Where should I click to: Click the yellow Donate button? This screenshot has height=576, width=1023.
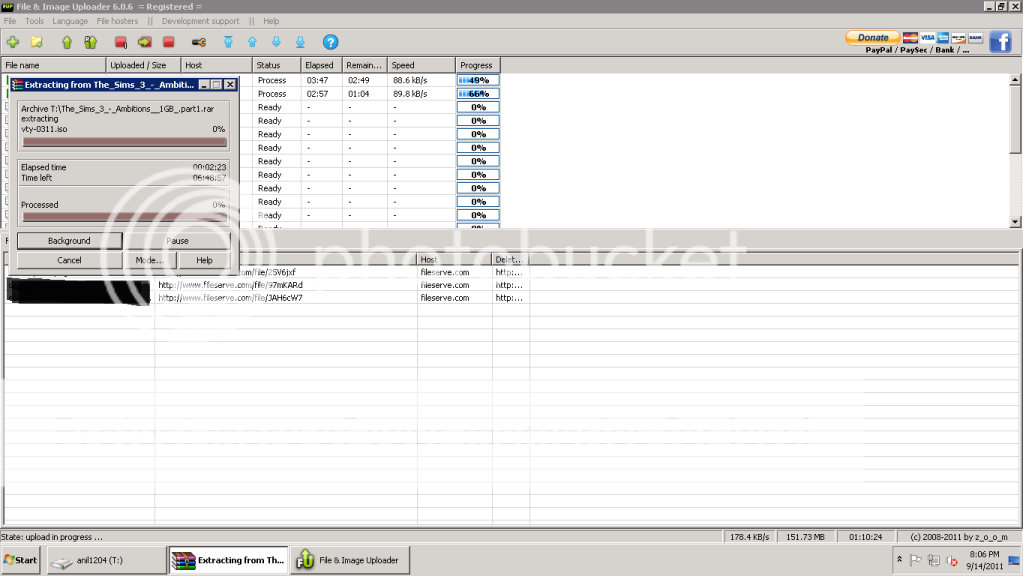[873, 37]
